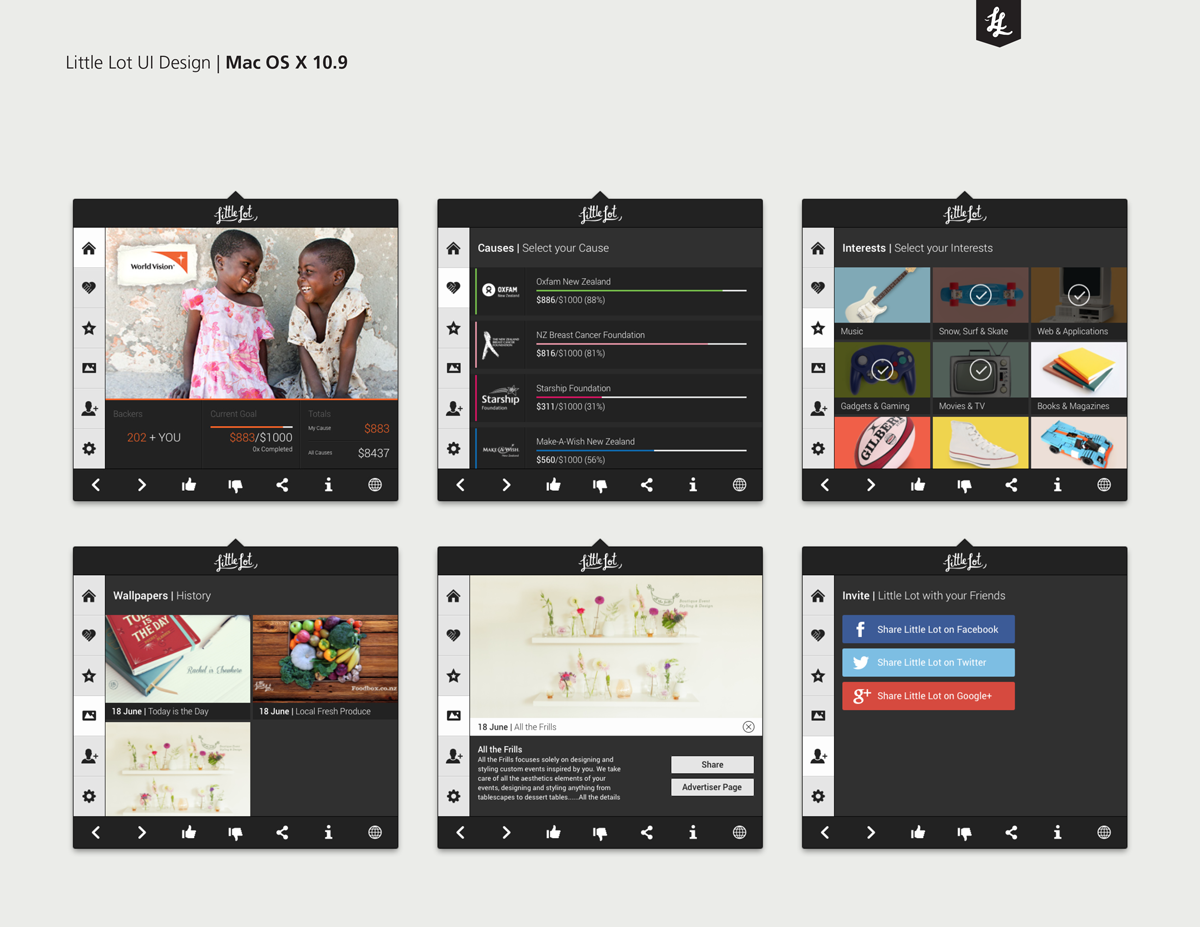The height and width of the screenshot is (927, 1200).
Task: Select the white sneaker interest tile
Action: pos(980,442)
